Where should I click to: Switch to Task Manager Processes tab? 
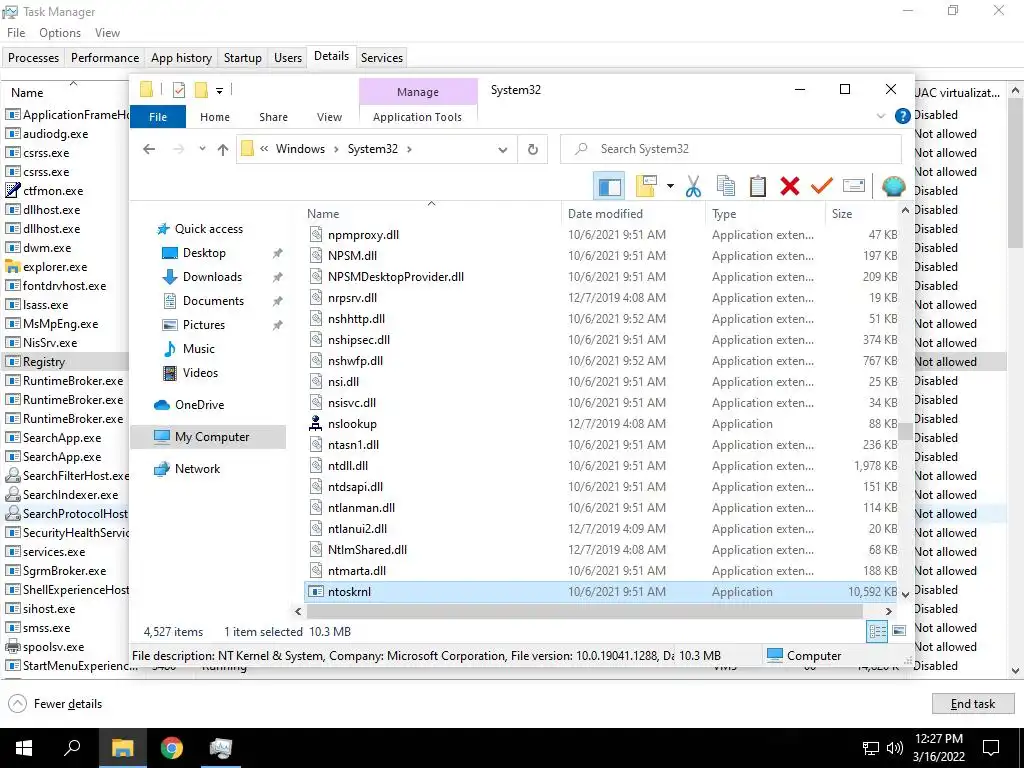click(x=33, y=57)
